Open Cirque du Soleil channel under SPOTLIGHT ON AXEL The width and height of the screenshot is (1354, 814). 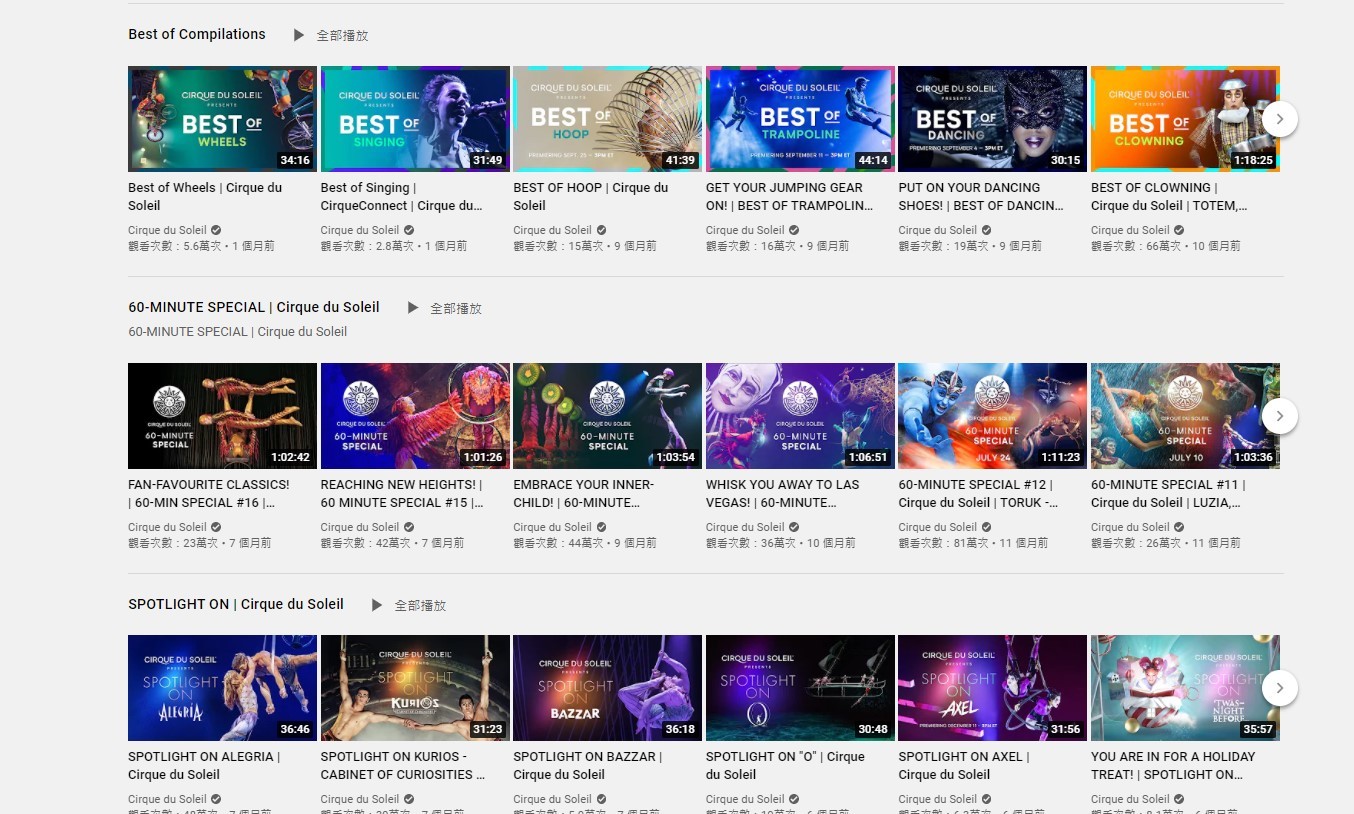(x=937, y=799)
